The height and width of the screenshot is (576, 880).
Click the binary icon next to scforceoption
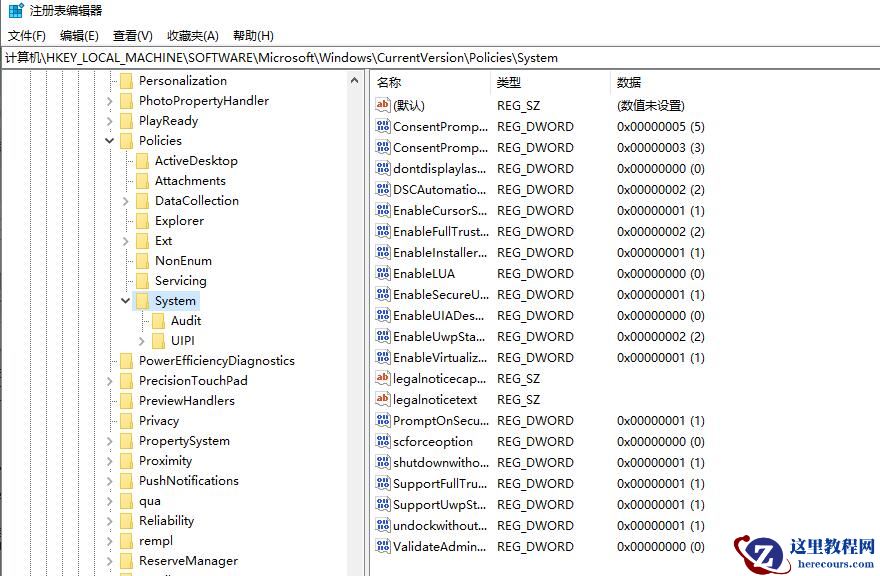384,441
